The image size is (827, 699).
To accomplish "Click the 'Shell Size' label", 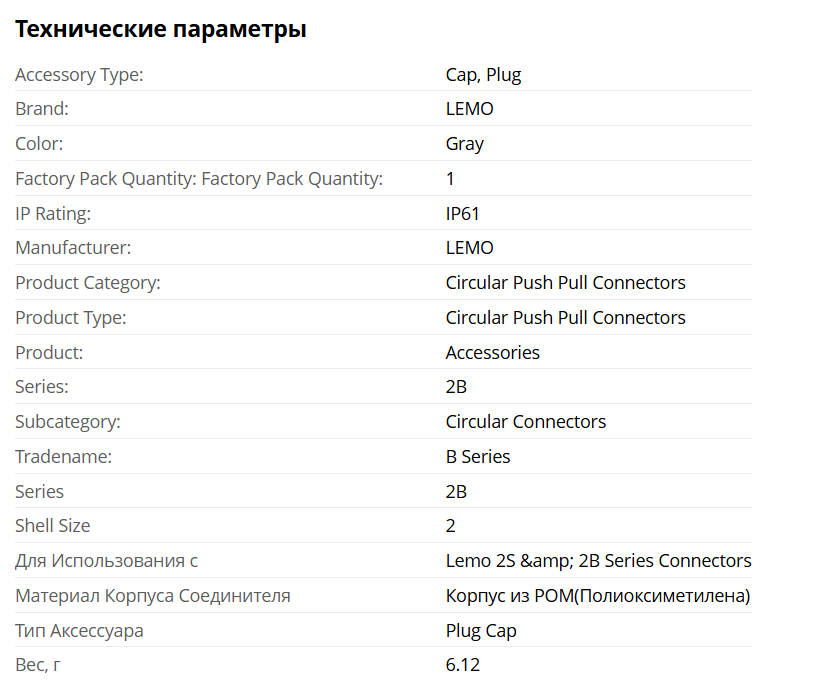I will (52, 526).
